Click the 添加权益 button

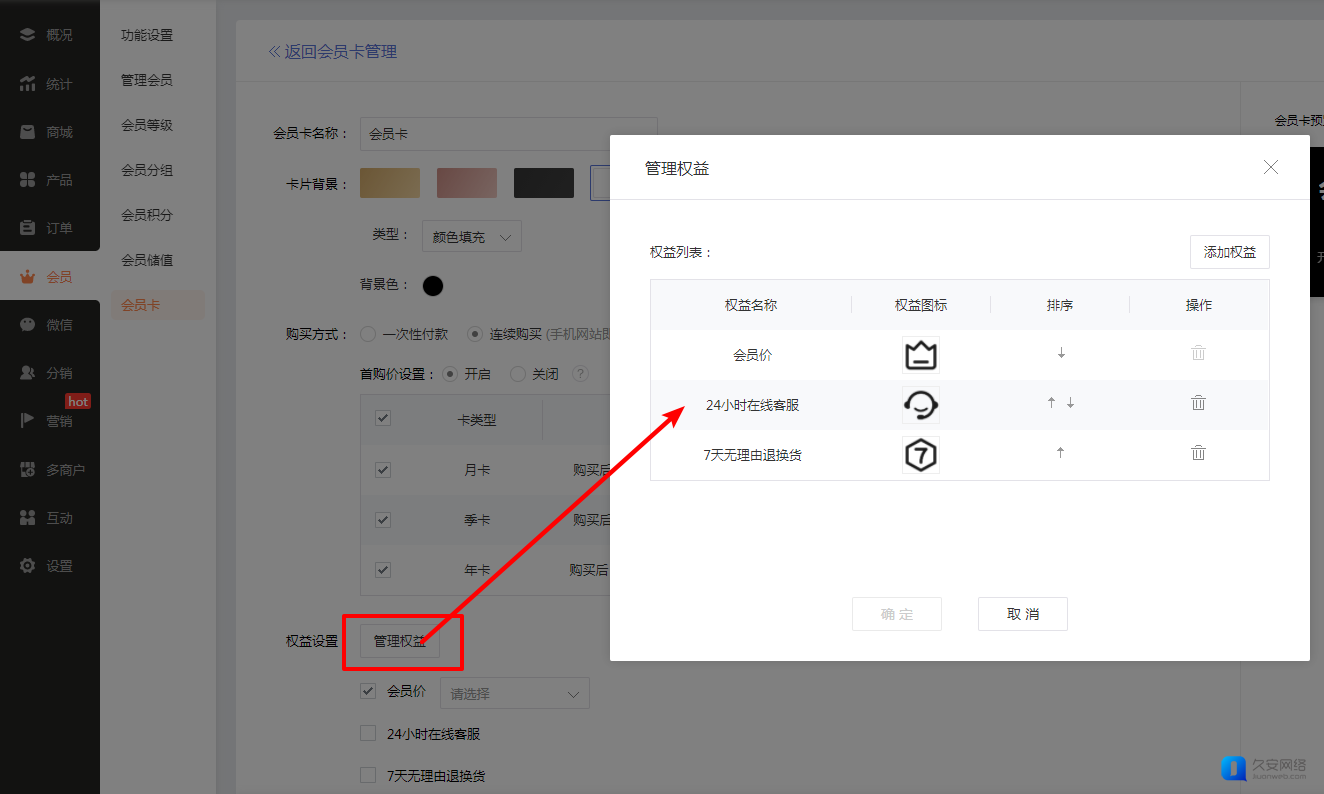[1229, 252]
